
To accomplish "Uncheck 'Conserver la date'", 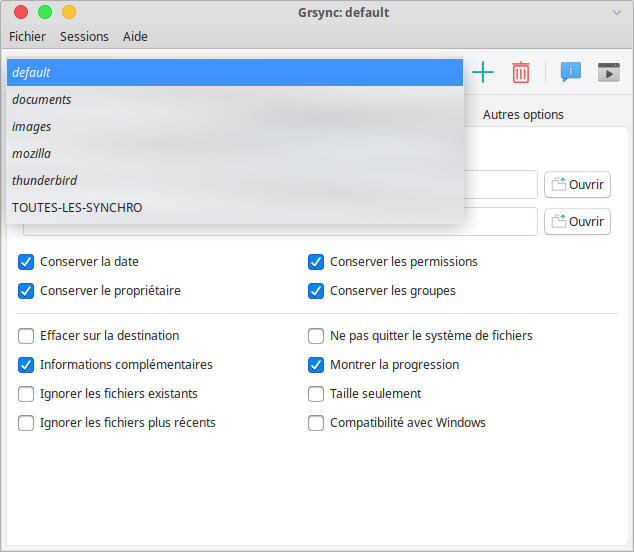I will (x=26, y=262).
